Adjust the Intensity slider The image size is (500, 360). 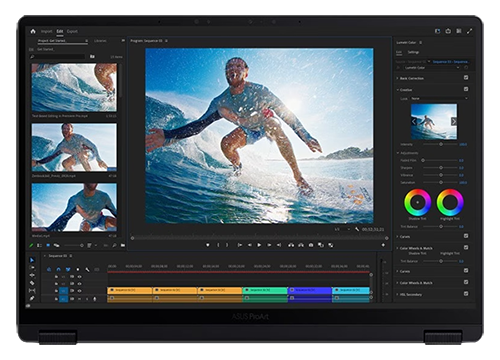coord(441,144)
